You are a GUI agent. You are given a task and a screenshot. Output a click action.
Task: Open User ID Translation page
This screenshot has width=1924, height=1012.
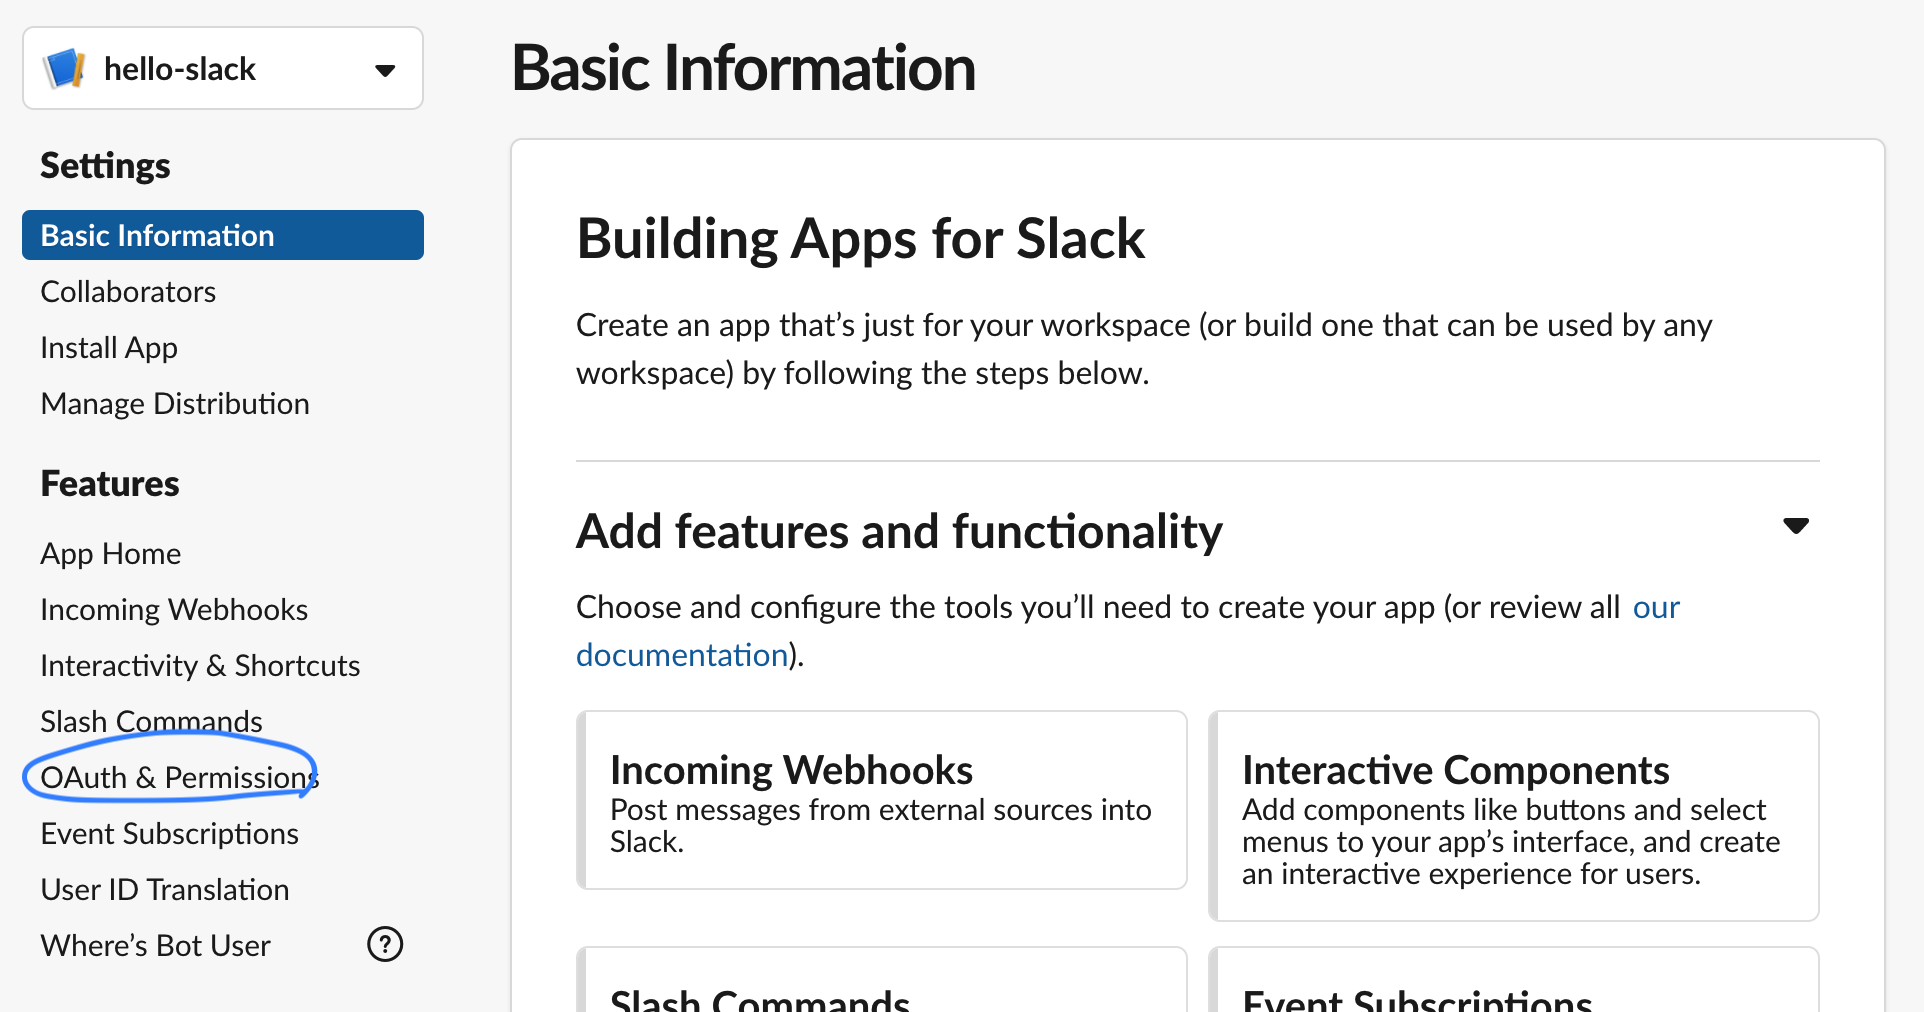pos(165,889)
